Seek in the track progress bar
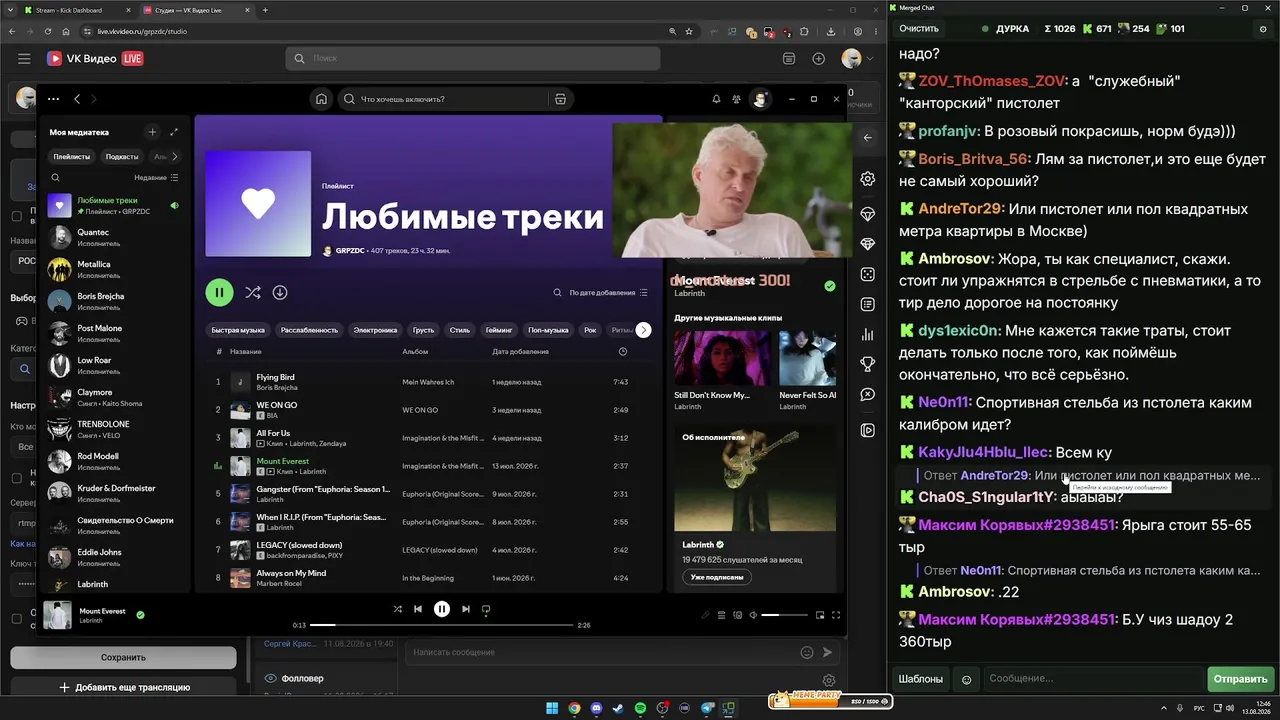This screenshot has width=1280, height=720. 442,625
